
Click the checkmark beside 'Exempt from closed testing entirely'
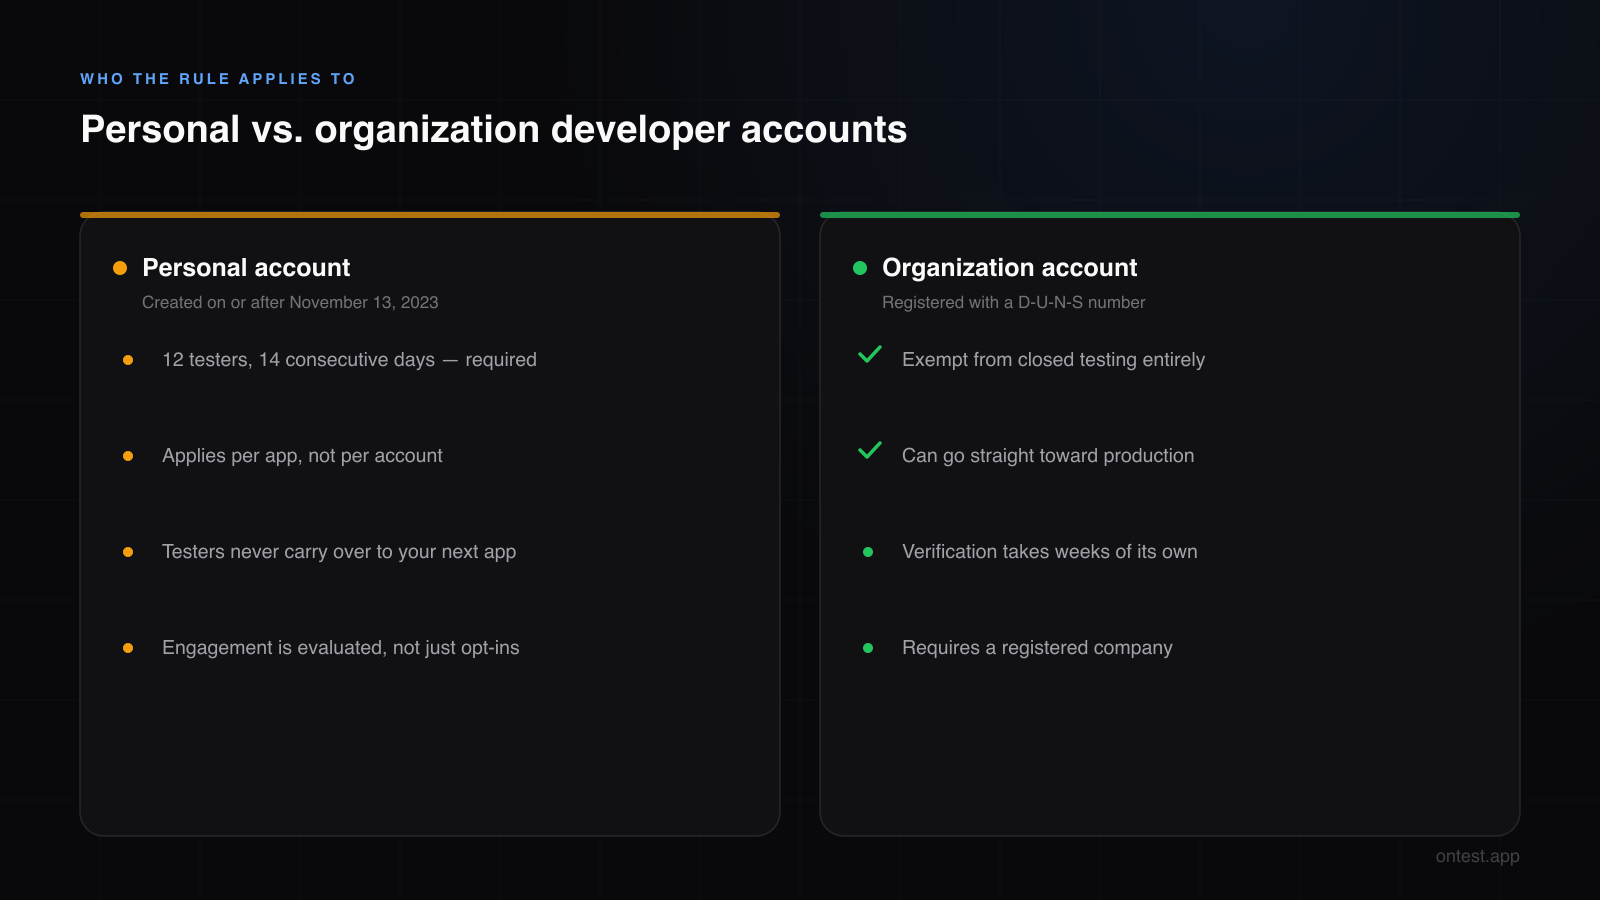pyautogui.click(x=870, y=355)
